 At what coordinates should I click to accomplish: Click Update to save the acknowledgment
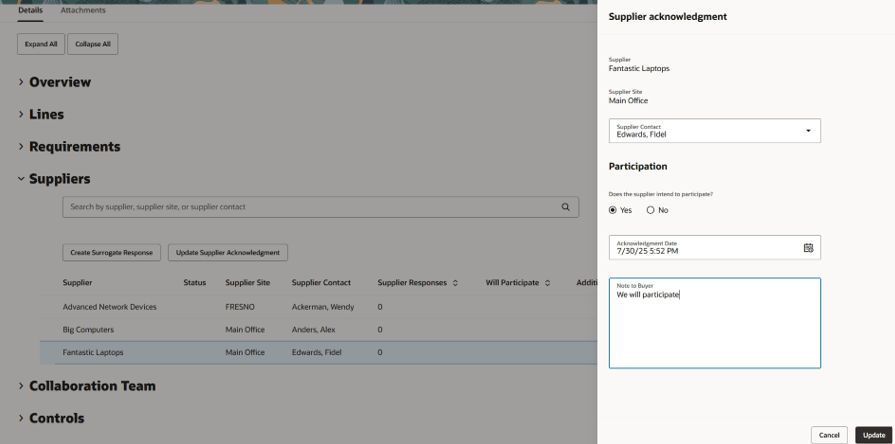(874, 435)
